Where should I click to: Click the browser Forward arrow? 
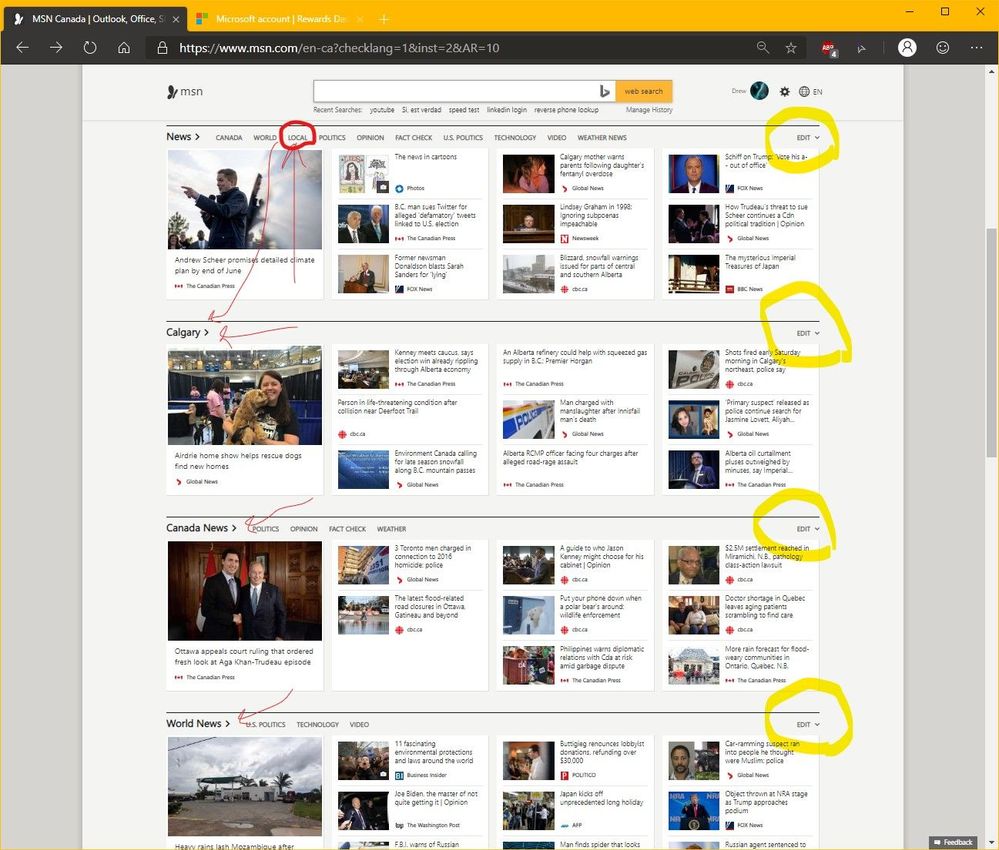point(56,48)
